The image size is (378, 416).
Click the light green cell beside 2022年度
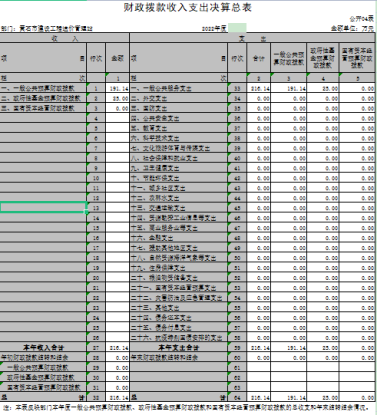[237, 28]
